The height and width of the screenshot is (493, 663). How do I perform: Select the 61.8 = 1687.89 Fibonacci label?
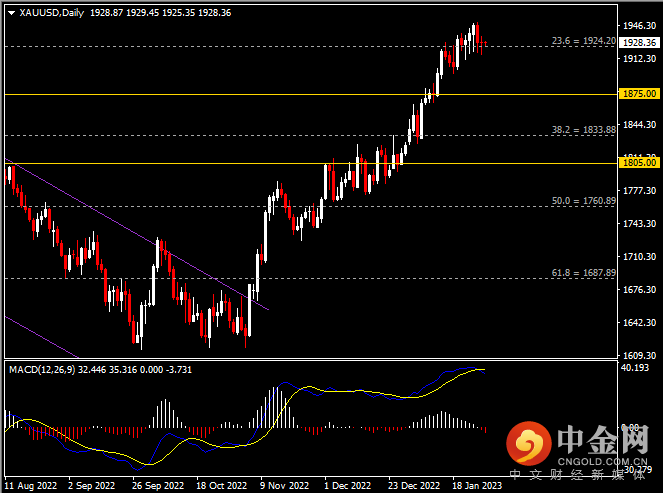coord(584,273)
